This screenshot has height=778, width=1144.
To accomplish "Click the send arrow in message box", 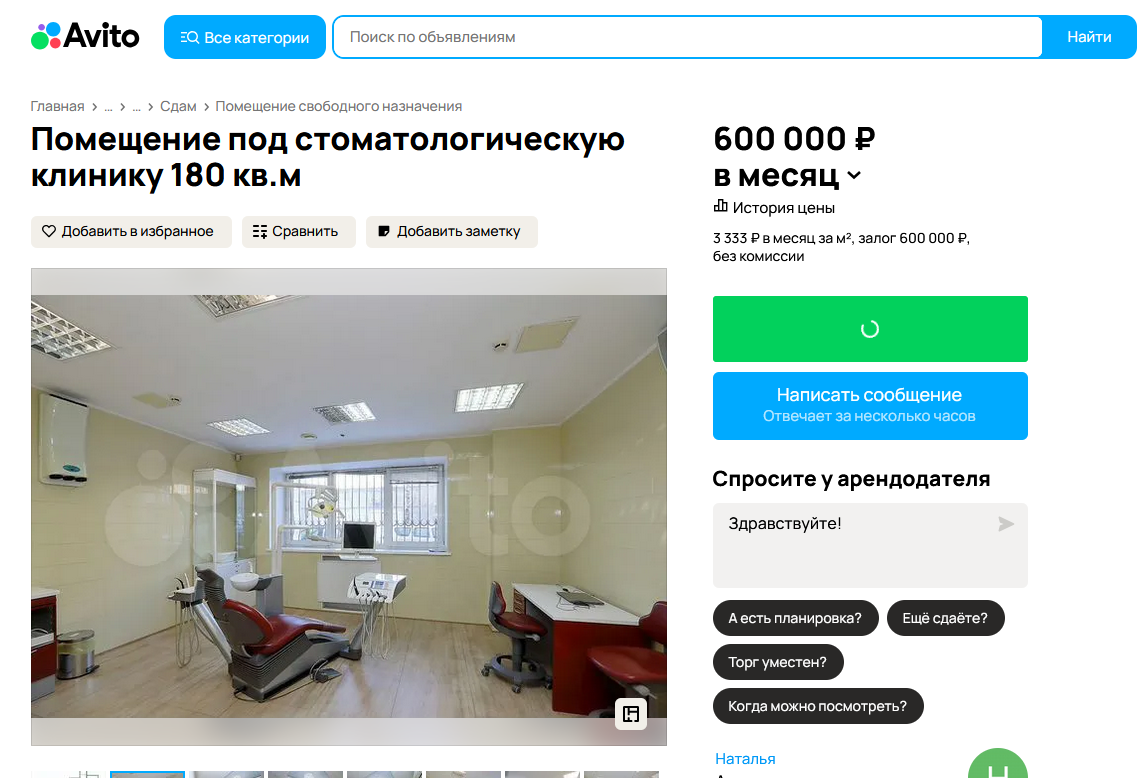I will [x=1005, y=524].
